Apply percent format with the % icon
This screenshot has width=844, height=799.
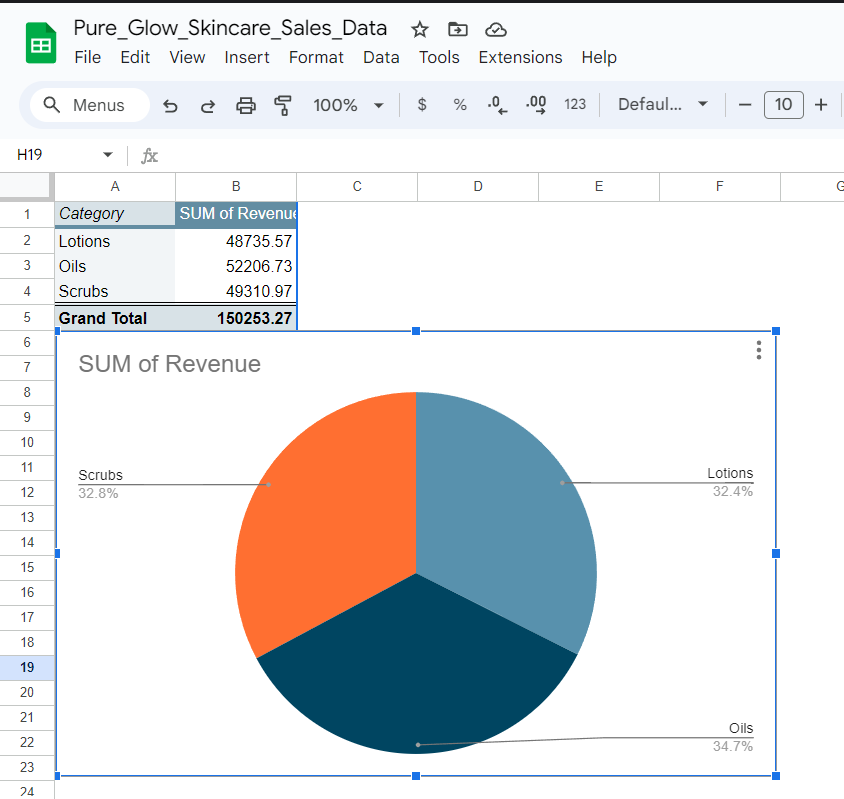(x=460, y=104)
